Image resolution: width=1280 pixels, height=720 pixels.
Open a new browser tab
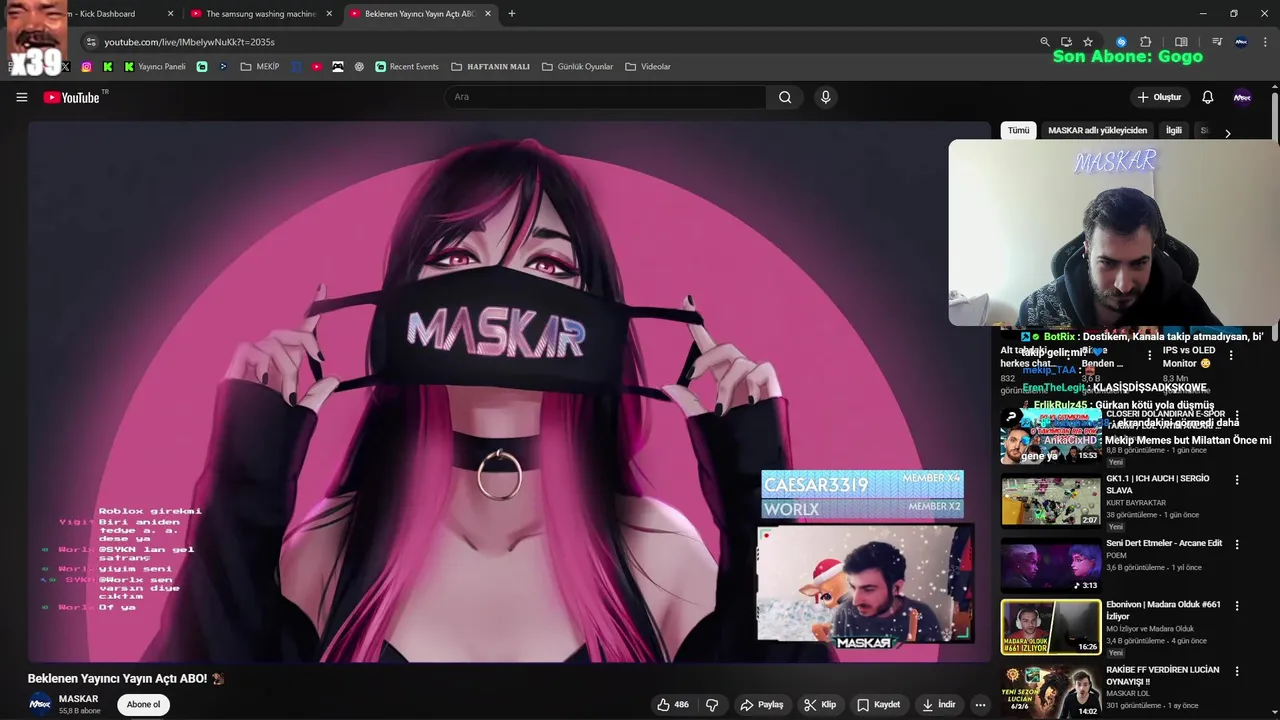click(511, 14)
